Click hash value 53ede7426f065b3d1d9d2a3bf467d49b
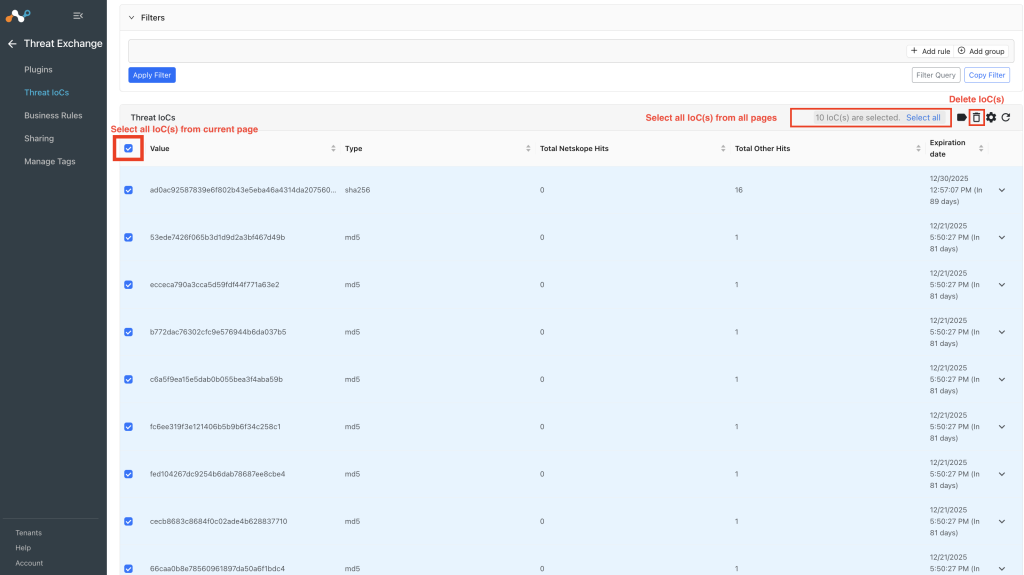Screen dimensions: 1024x575 [x=217, y=237]
